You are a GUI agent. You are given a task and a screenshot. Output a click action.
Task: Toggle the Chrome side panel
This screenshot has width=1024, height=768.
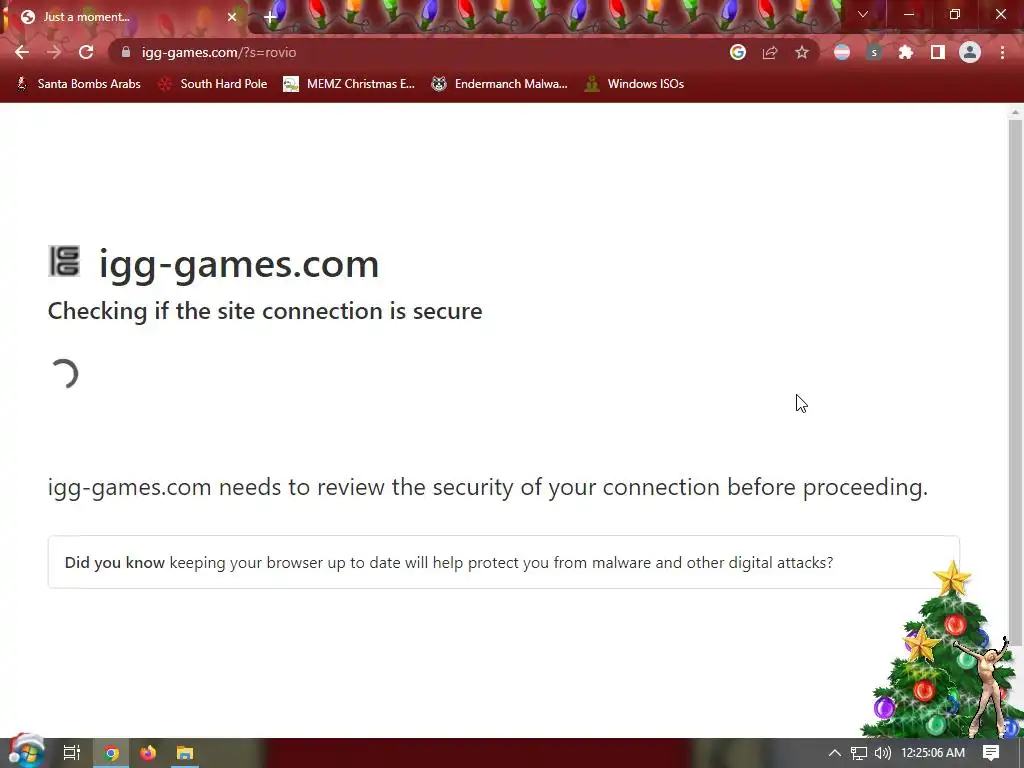pyautogui.click(x=938, y=52)
